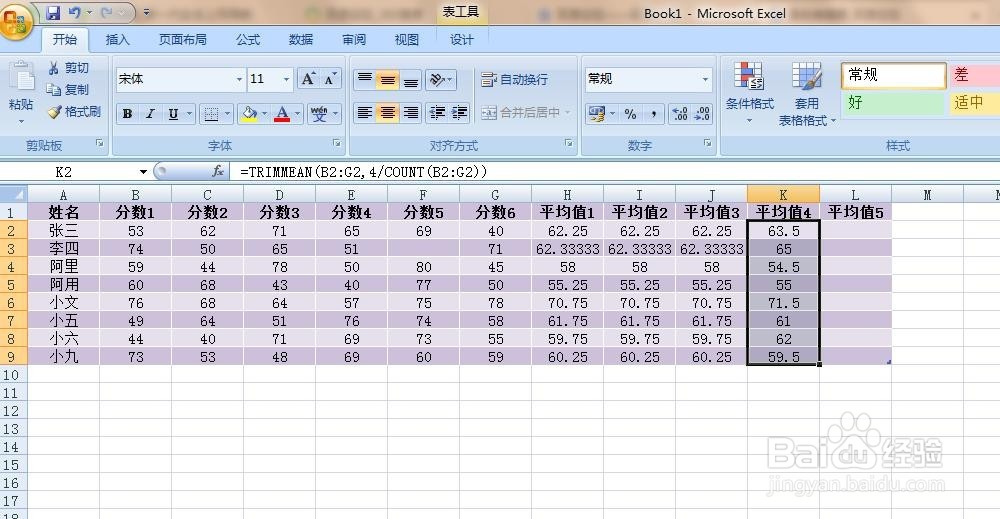The height and width of the screenshot is (519, 1000).
Task: Expand fill color dropdown arrow
Action: pos(264,113)
